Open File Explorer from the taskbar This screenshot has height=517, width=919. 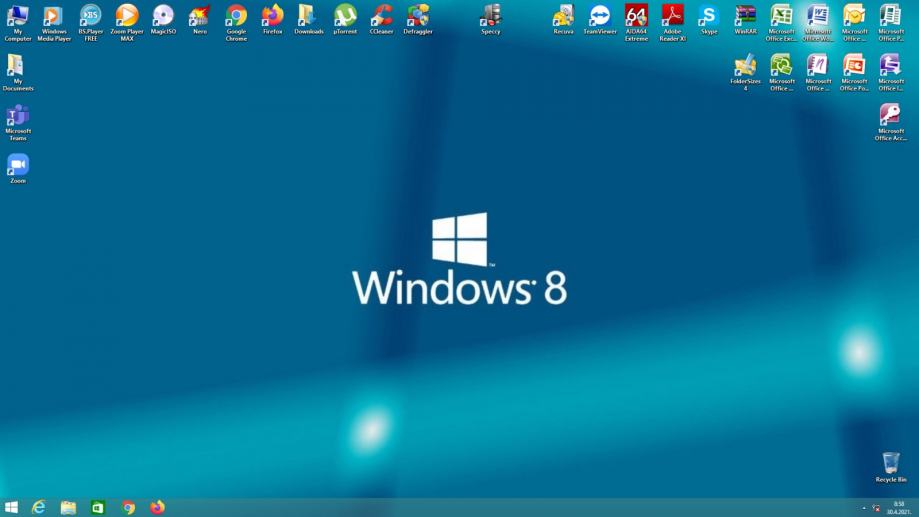[69, 507]
